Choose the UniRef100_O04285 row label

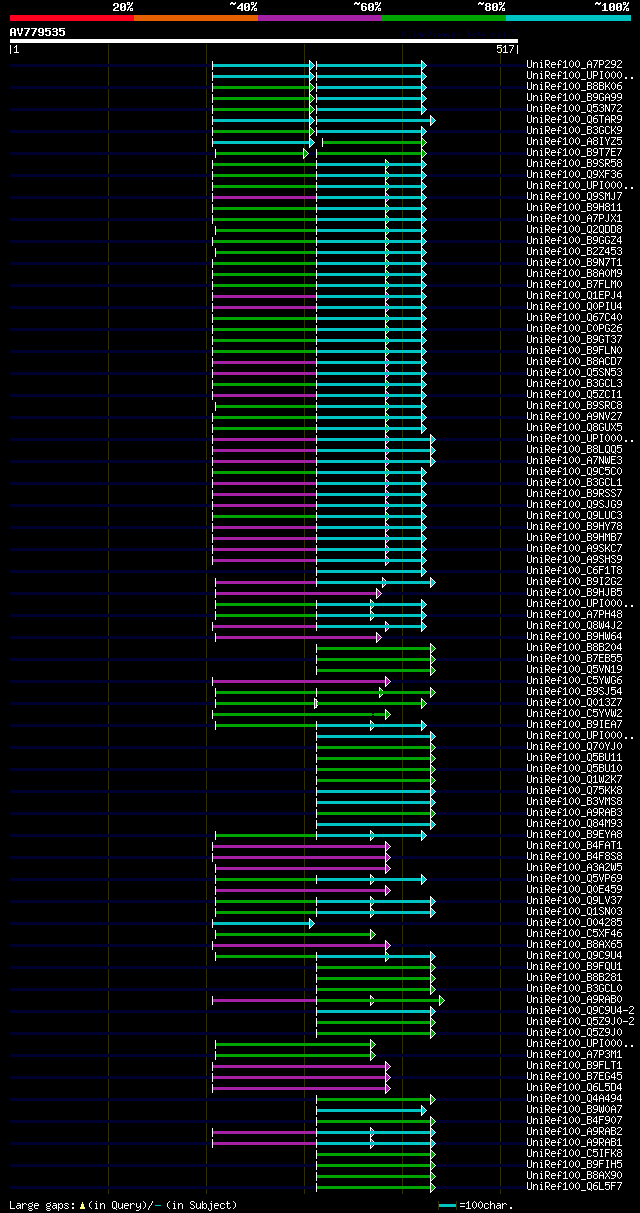pyautogui.click(x=576, y=922)
